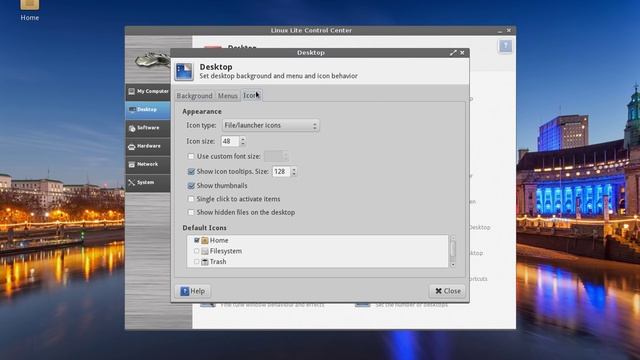
Task: Switch to the Menus tab
Action: tap(227, 96)
